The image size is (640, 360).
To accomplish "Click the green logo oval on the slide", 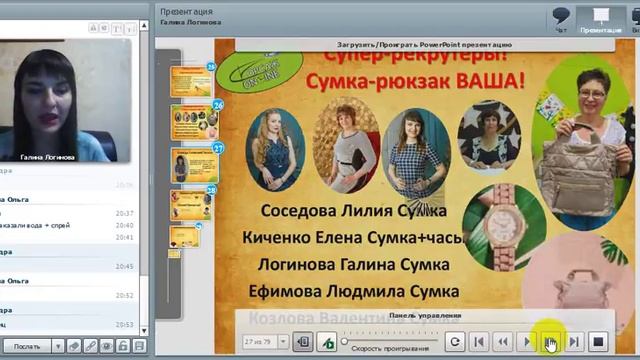I will click(259, 72).
